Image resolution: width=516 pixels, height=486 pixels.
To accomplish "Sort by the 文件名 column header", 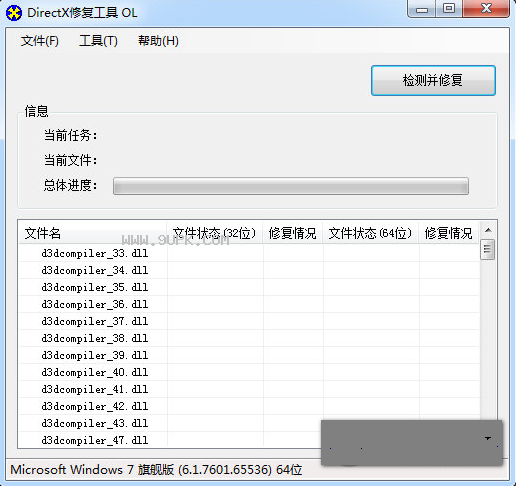I will 92,233.
